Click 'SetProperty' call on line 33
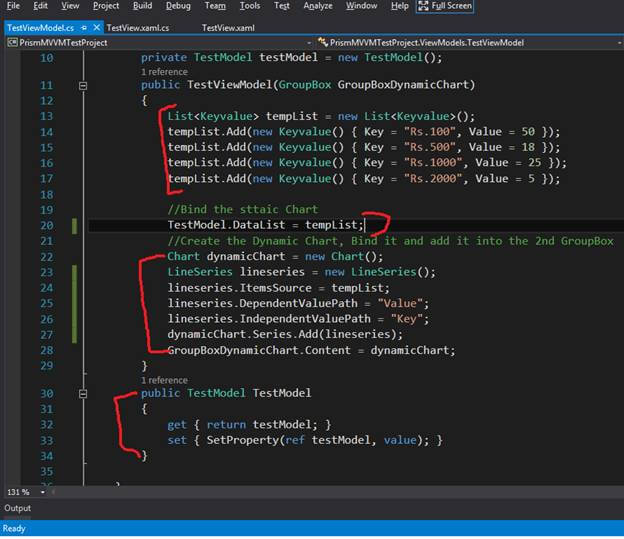Viewport: 624px width, 539px height. coord(243,440)
